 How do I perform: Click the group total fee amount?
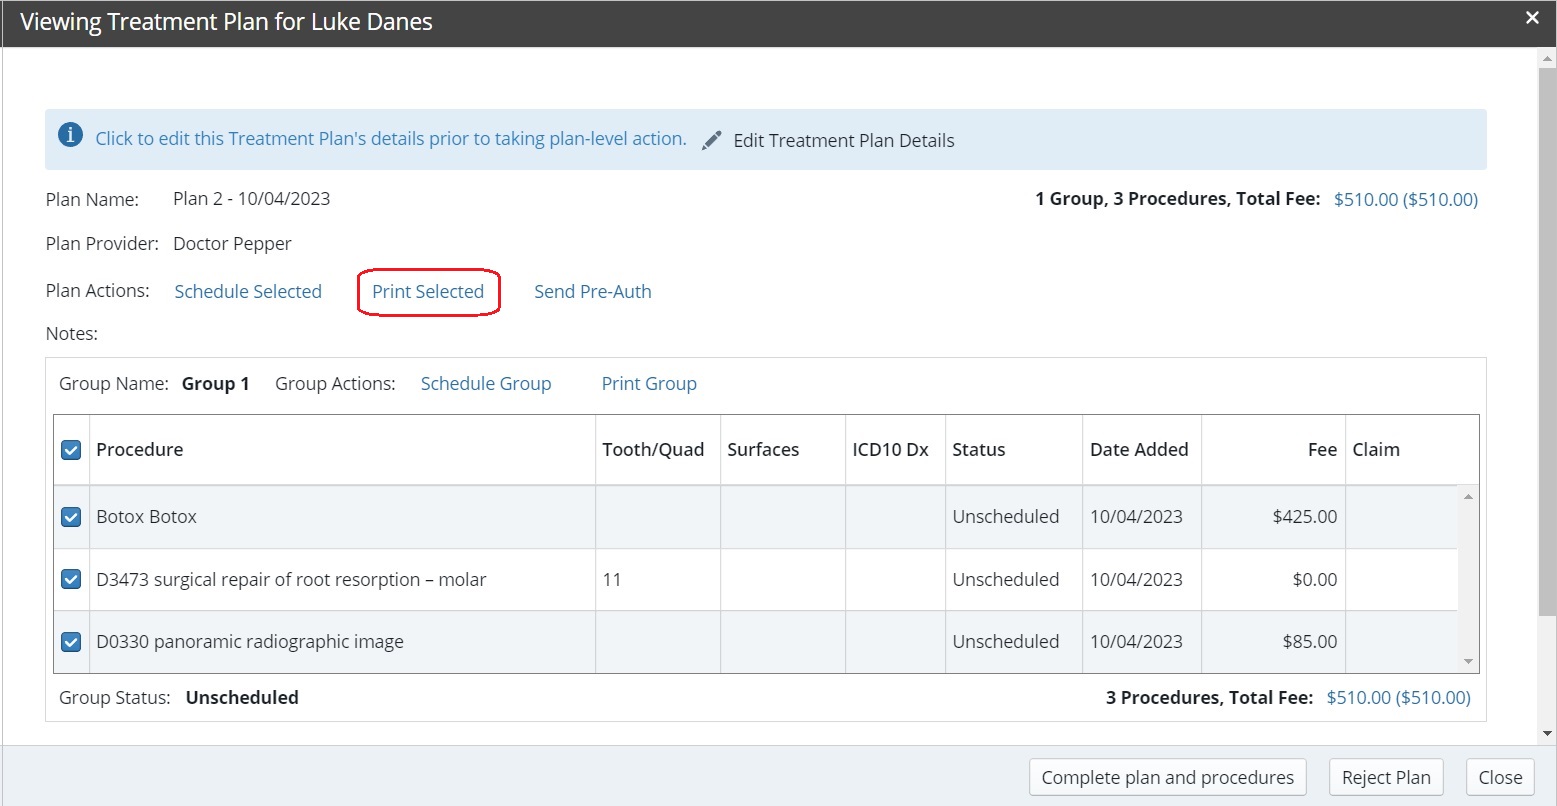(1398, 698)
